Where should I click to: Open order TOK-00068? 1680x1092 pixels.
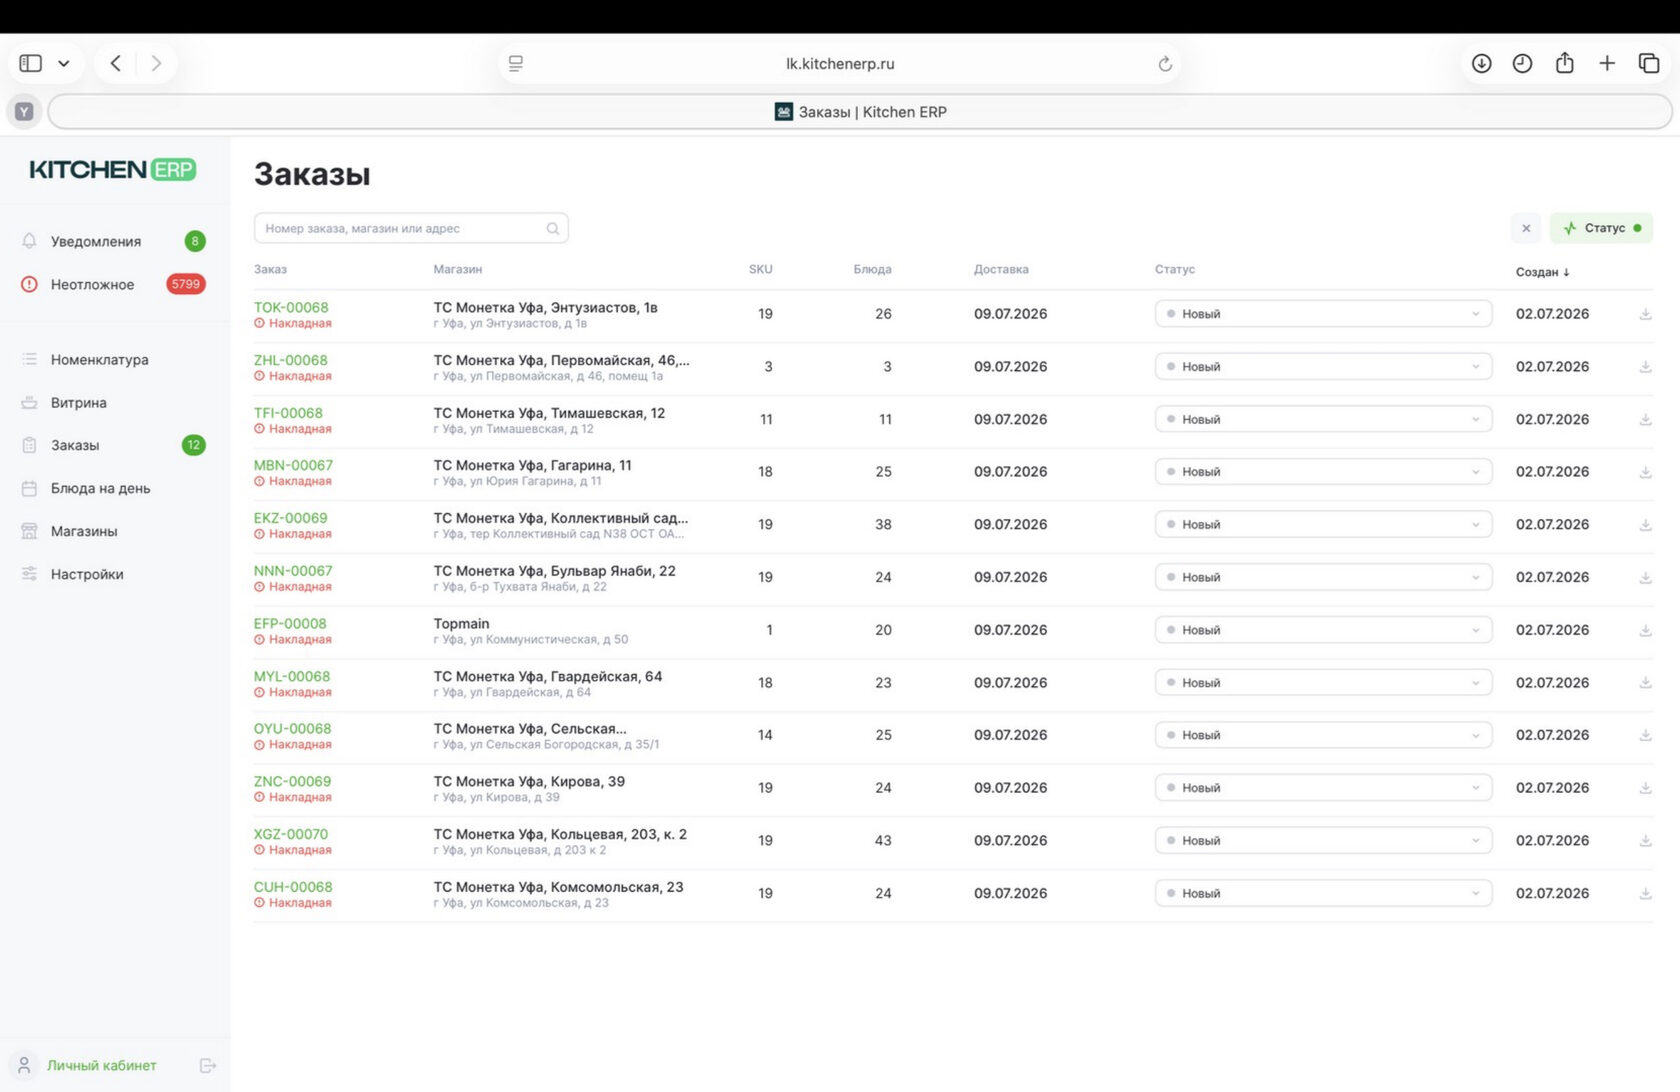click(291, 307)
